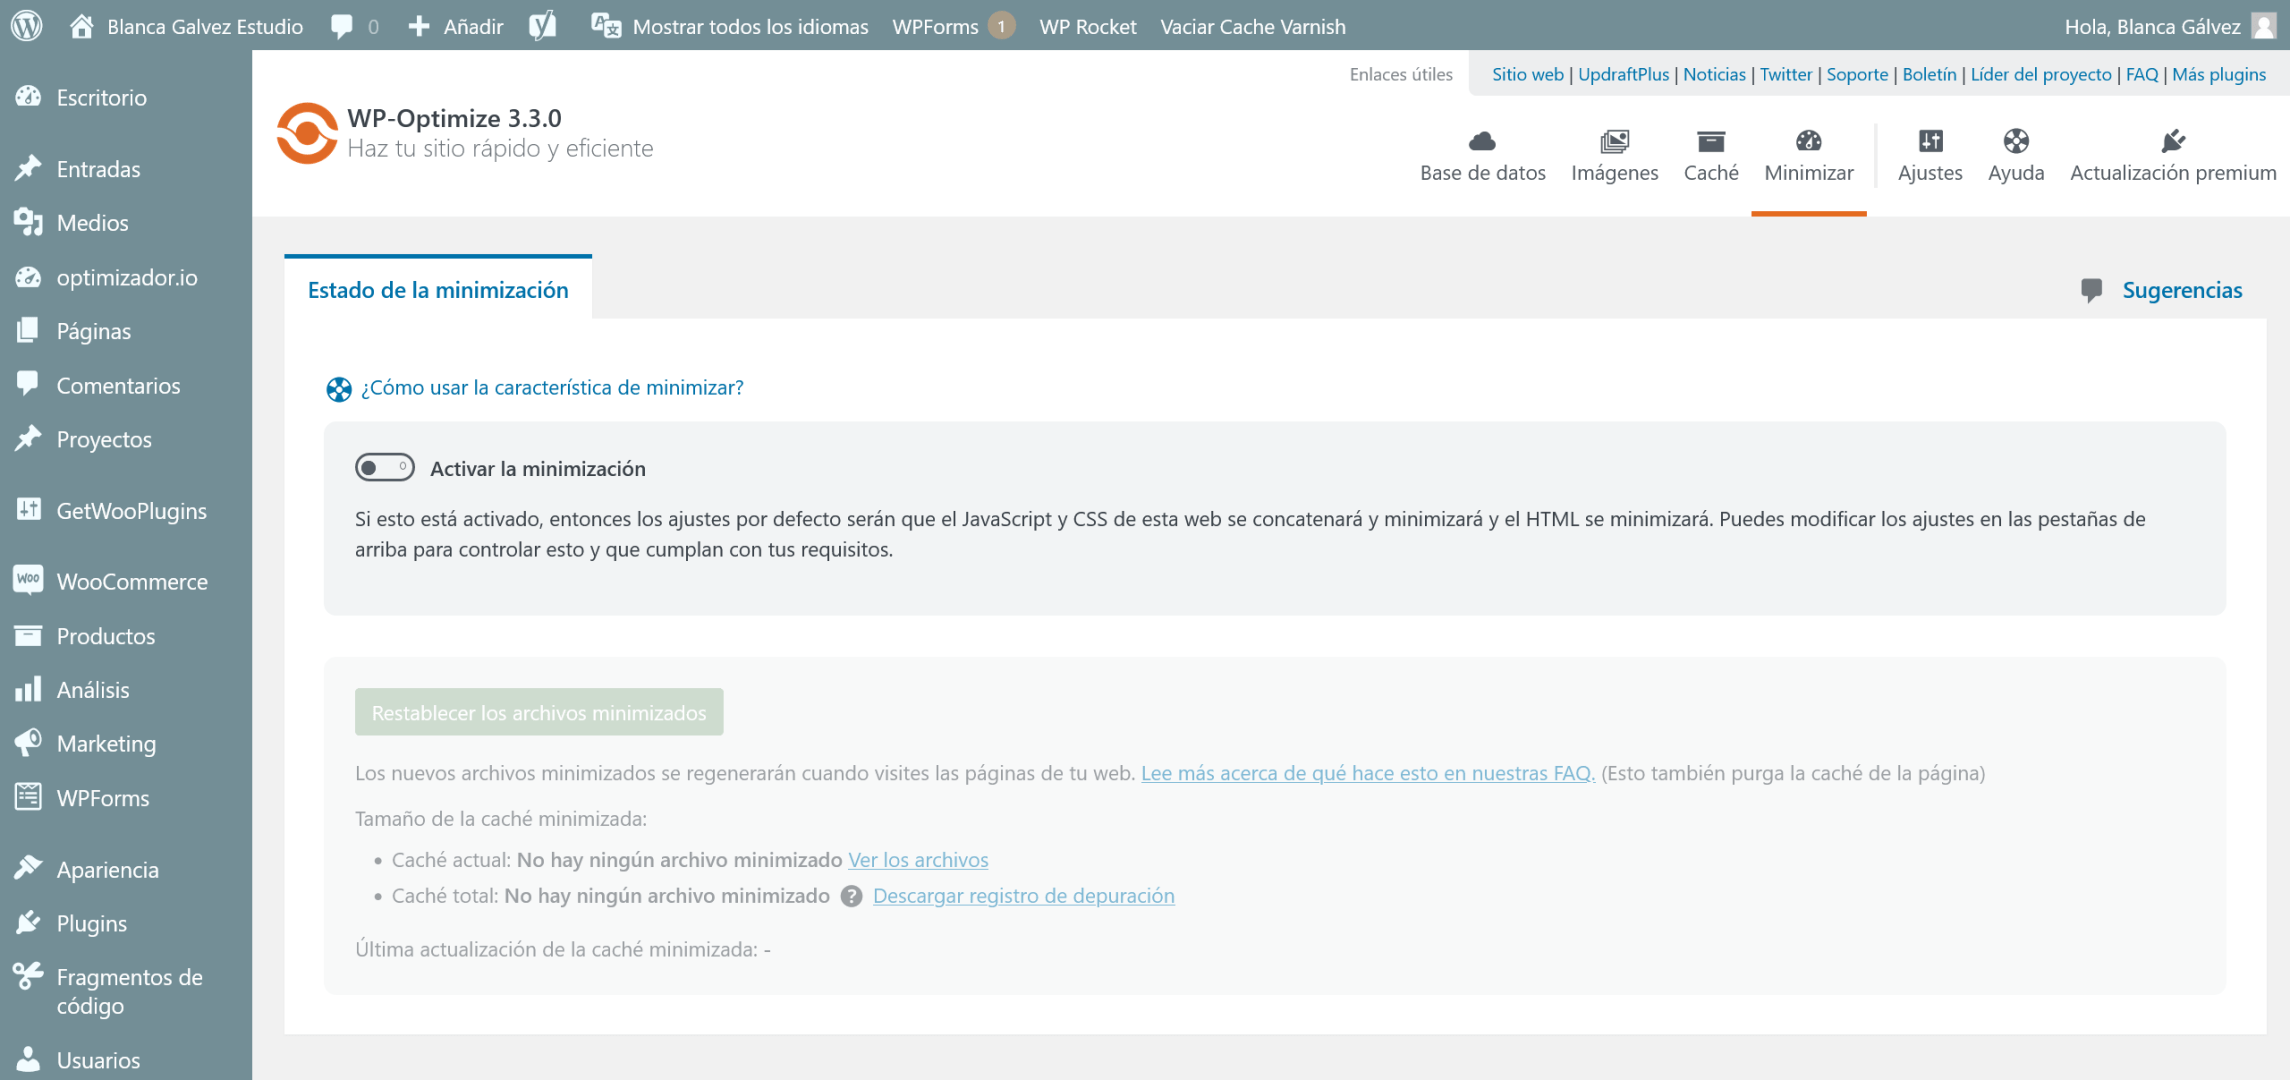Open Ajustes sliders icon

click(1930, 141)
